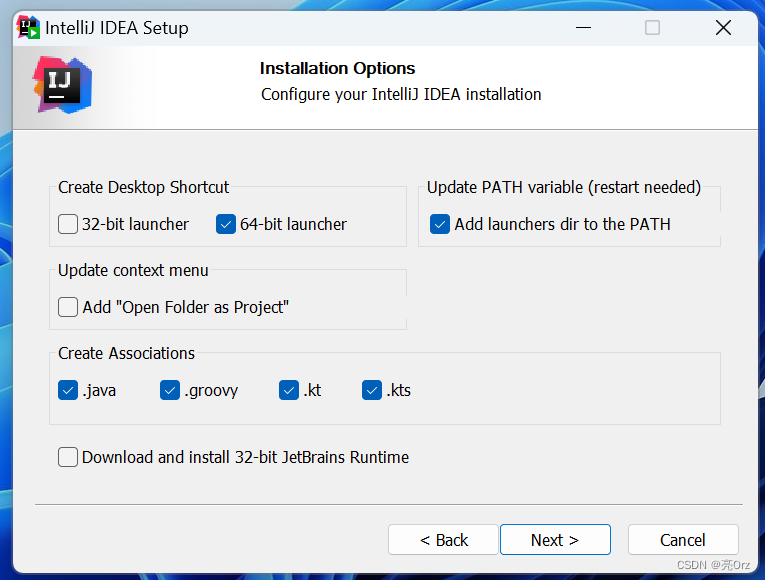This screenshot has width=765, height=580.
Task: Go back with the < Back button
Action: (x=443, y=540)
